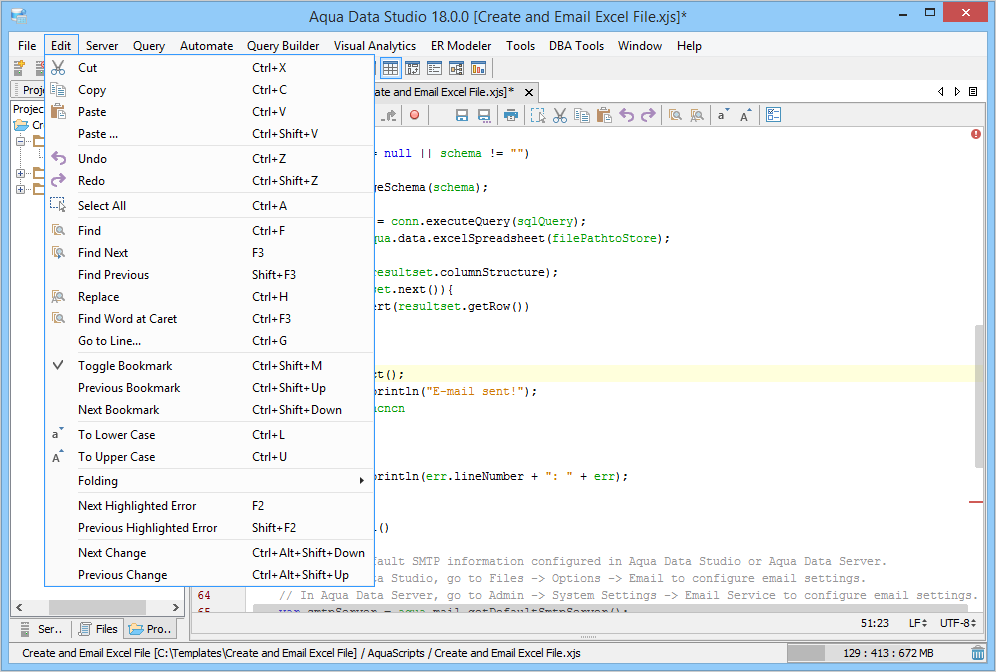
Task: Click the garbage collection trash icon
Action: tap(977, 653)
